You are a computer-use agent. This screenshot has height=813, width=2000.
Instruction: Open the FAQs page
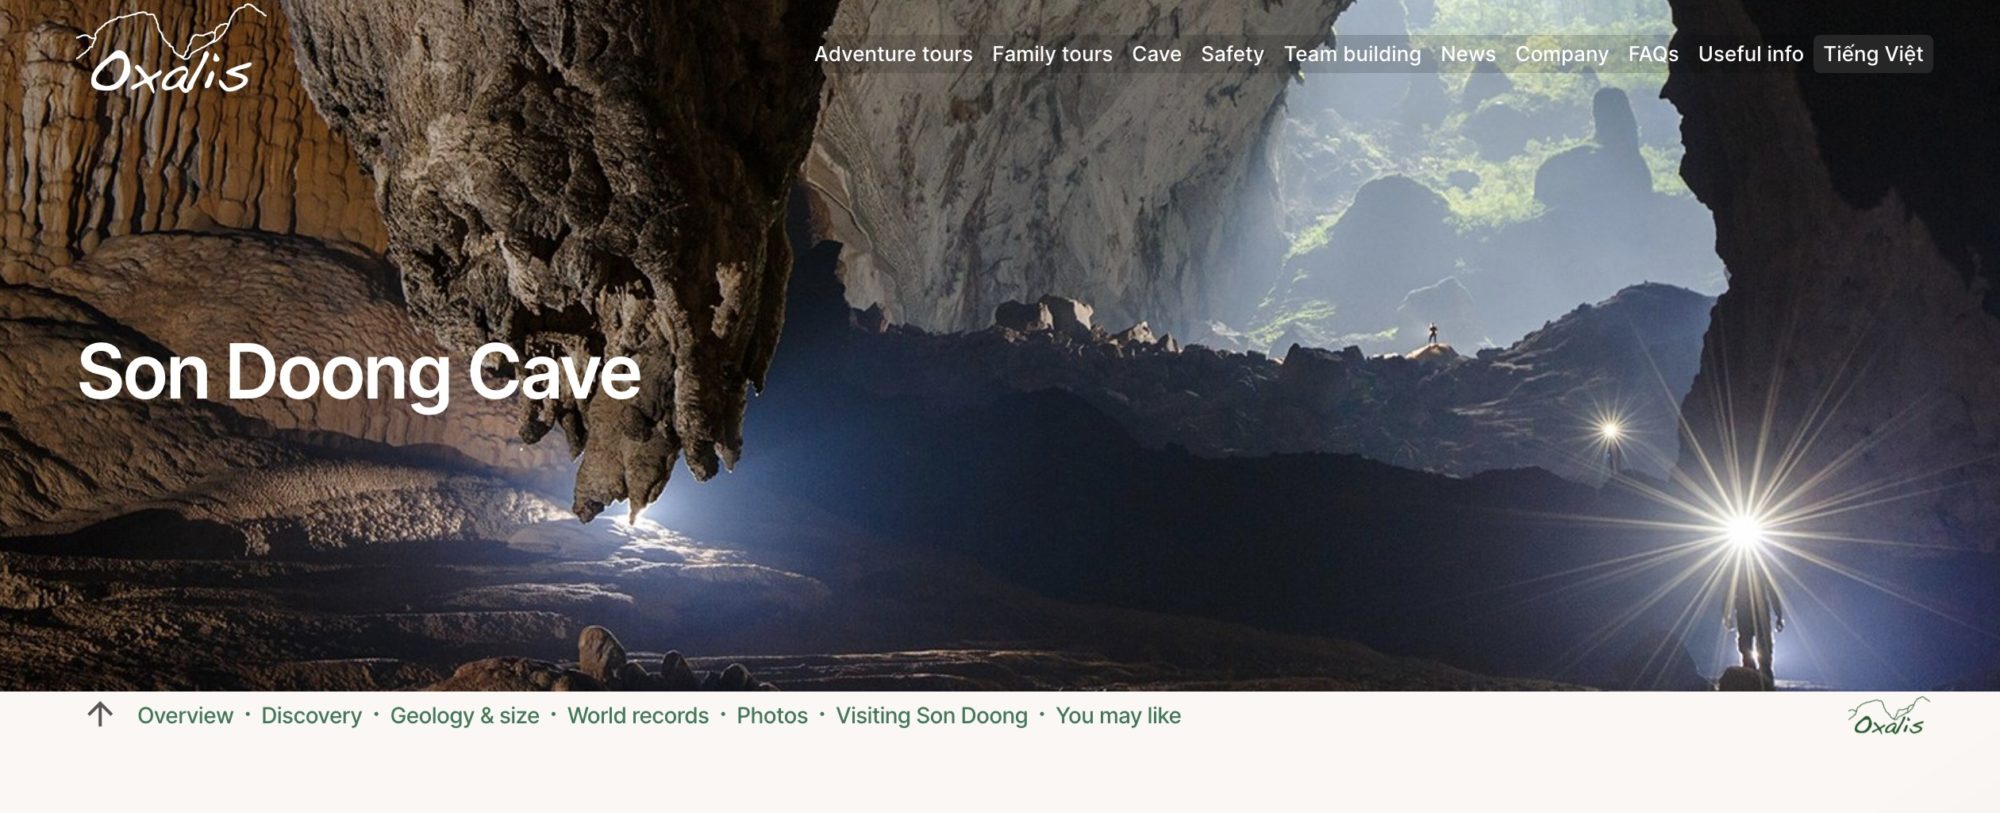[1653, 54]
